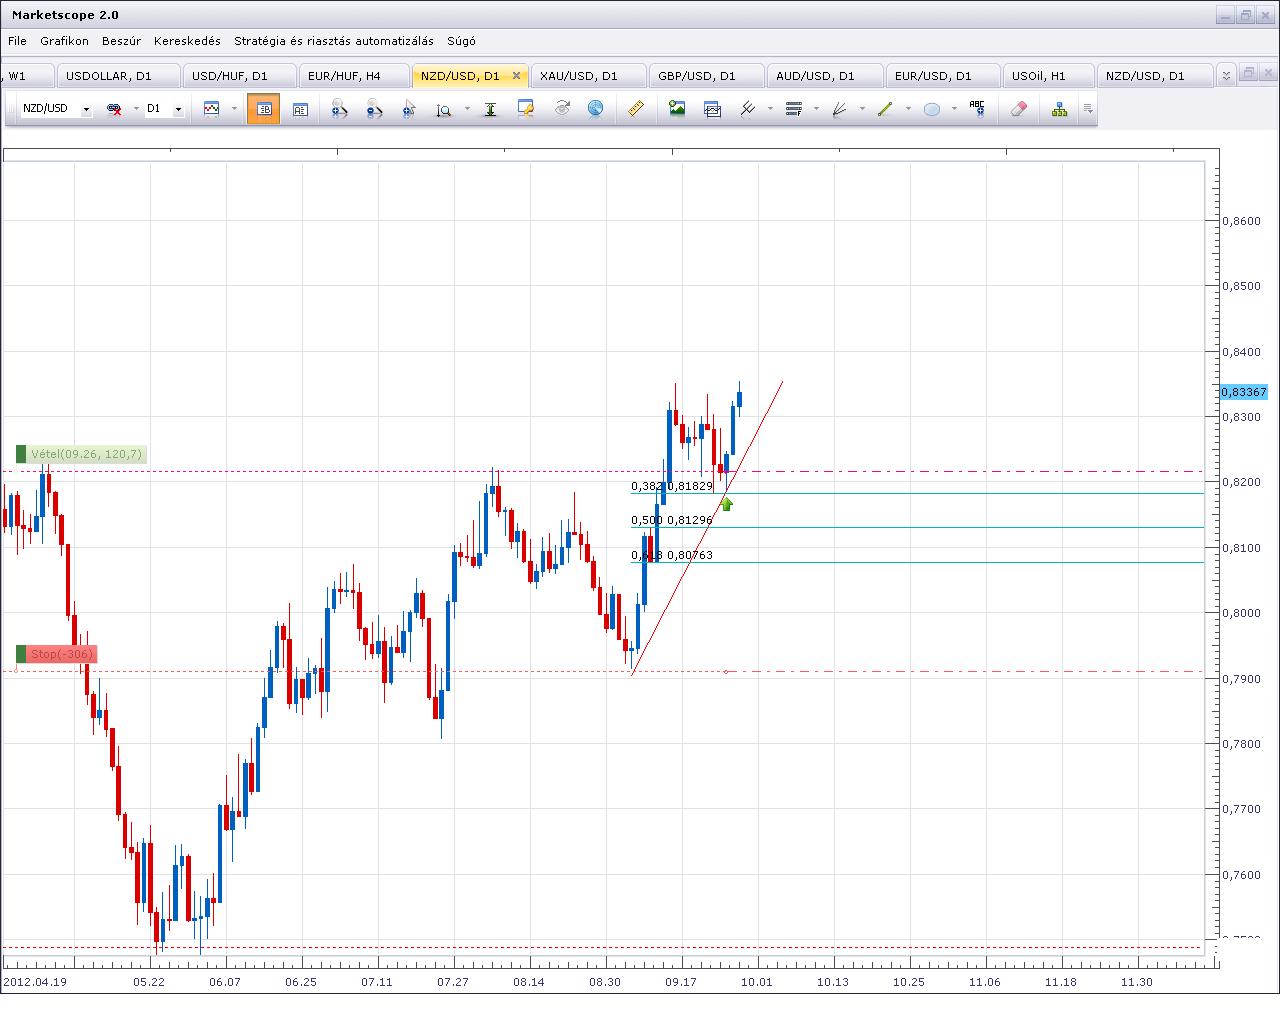This screenshot has width=1280, height=1024.
Task: Click the Vétel(09.26, 120,7) order label
Action: tap(81, 454)
